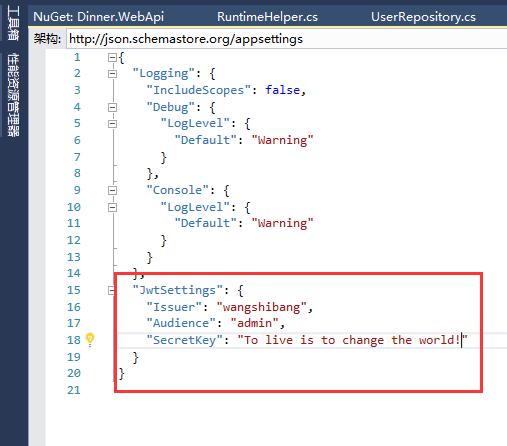Open the UserRepository.cs tab
Image resolution: width=507 pixels, height=446 pixels.
pyautogui.click(x=423, y=17)
